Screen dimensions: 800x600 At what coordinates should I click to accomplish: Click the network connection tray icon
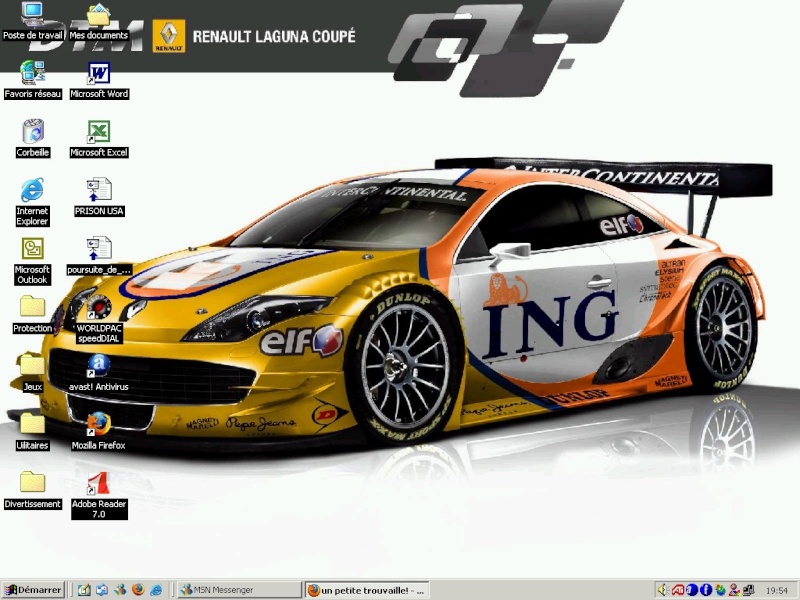(748, 590)
